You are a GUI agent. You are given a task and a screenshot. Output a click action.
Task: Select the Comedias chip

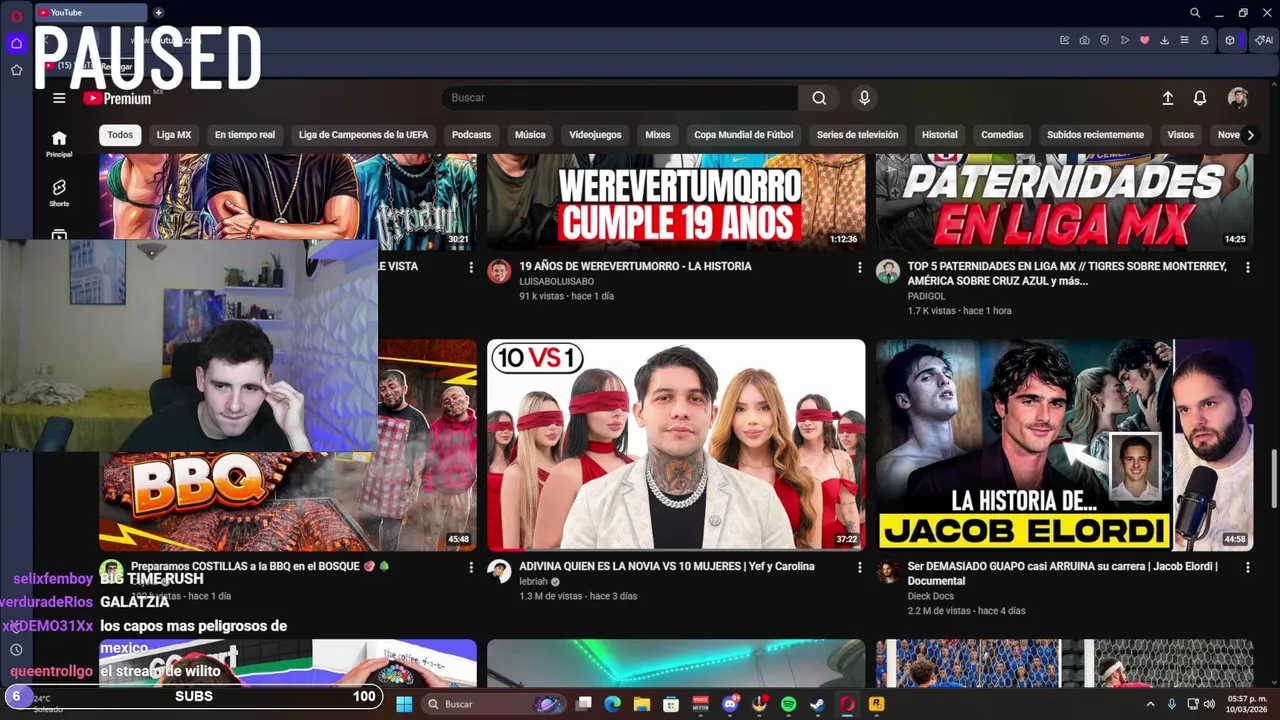point(1002,135)
